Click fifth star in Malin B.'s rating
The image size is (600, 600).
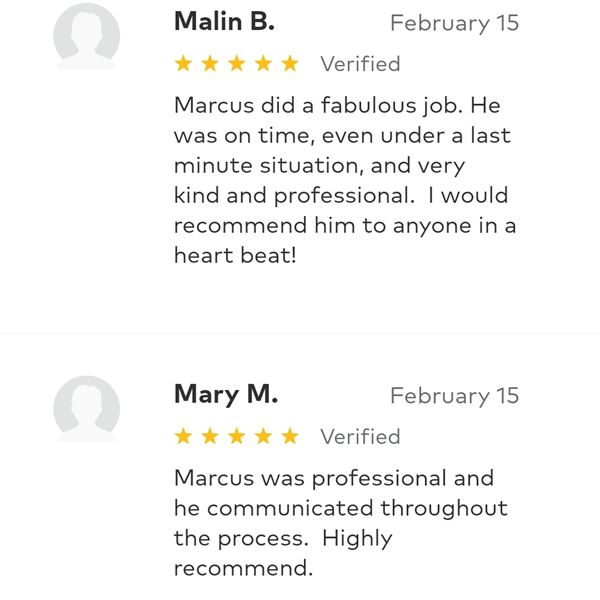tap(290, 64)
